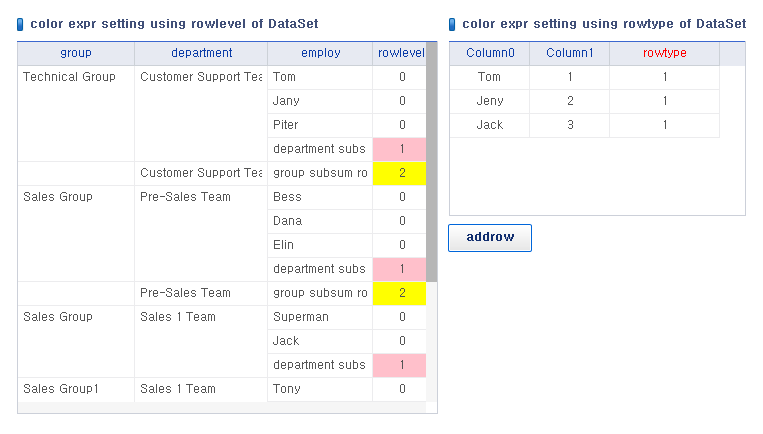Click the addrow button
The width and height of the screenshot is (763, 434).
click(x=490, y=238)
